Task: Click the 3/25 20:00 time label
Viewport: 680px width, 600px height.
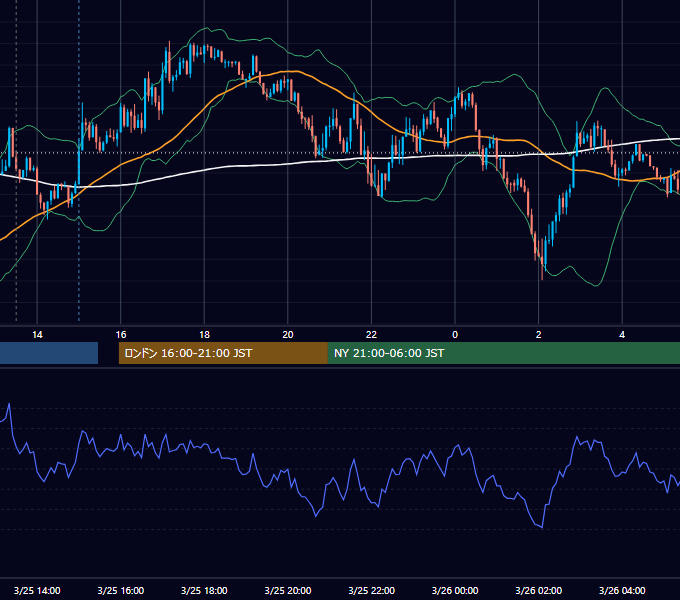Action: 288,590
